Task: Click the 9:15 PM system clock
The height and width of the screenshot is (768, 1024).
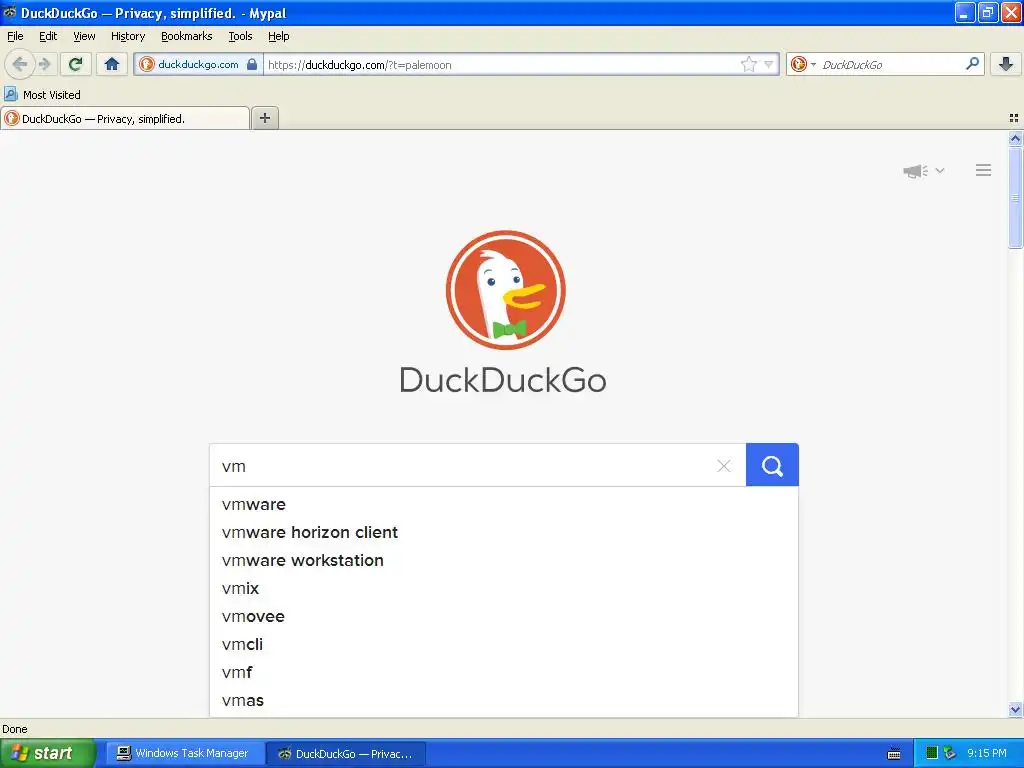Action: click(987, 753)
